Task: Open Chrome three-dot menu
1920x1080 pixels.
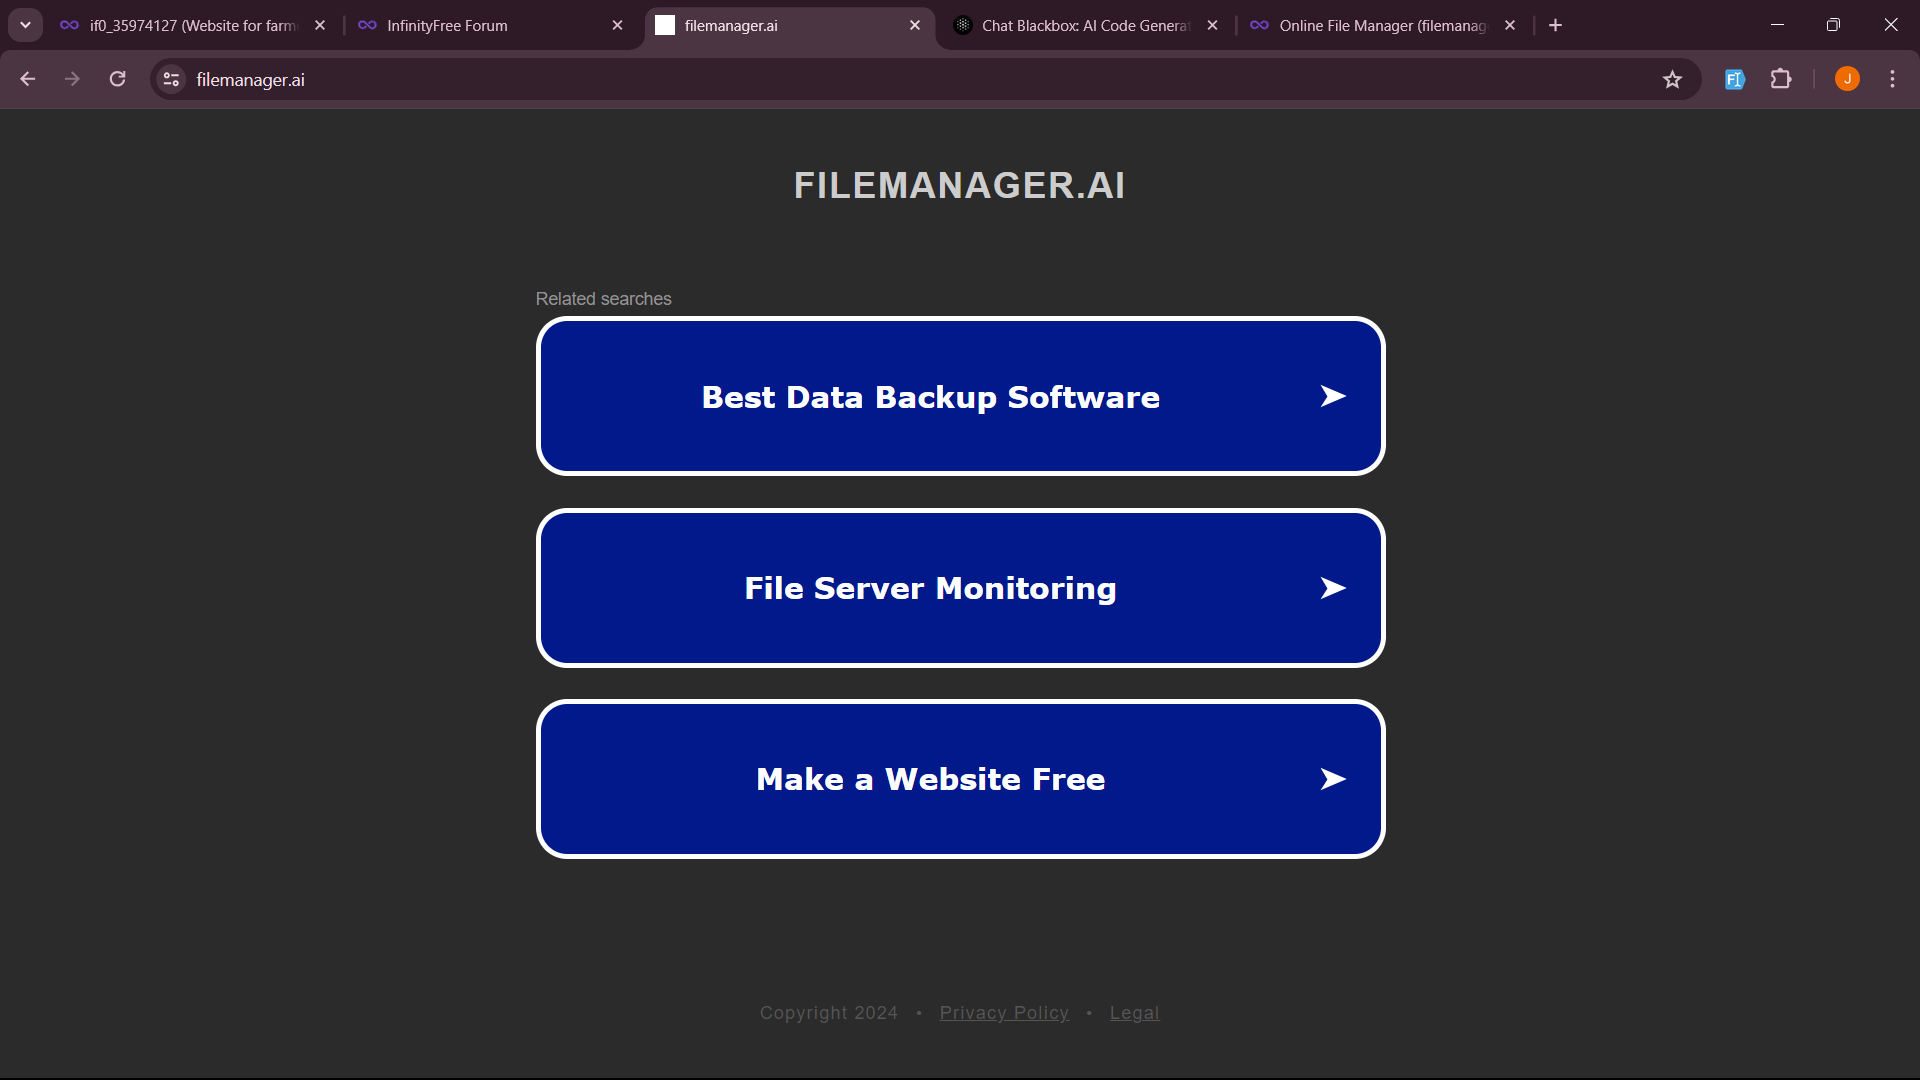Action: [1892, 79]
